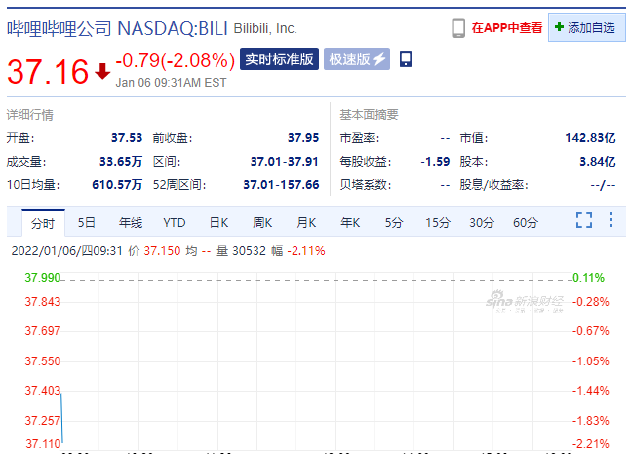Click the chart price readout 37.150
630x454 pixels.
pyautogui.click(x=162, y=251)
